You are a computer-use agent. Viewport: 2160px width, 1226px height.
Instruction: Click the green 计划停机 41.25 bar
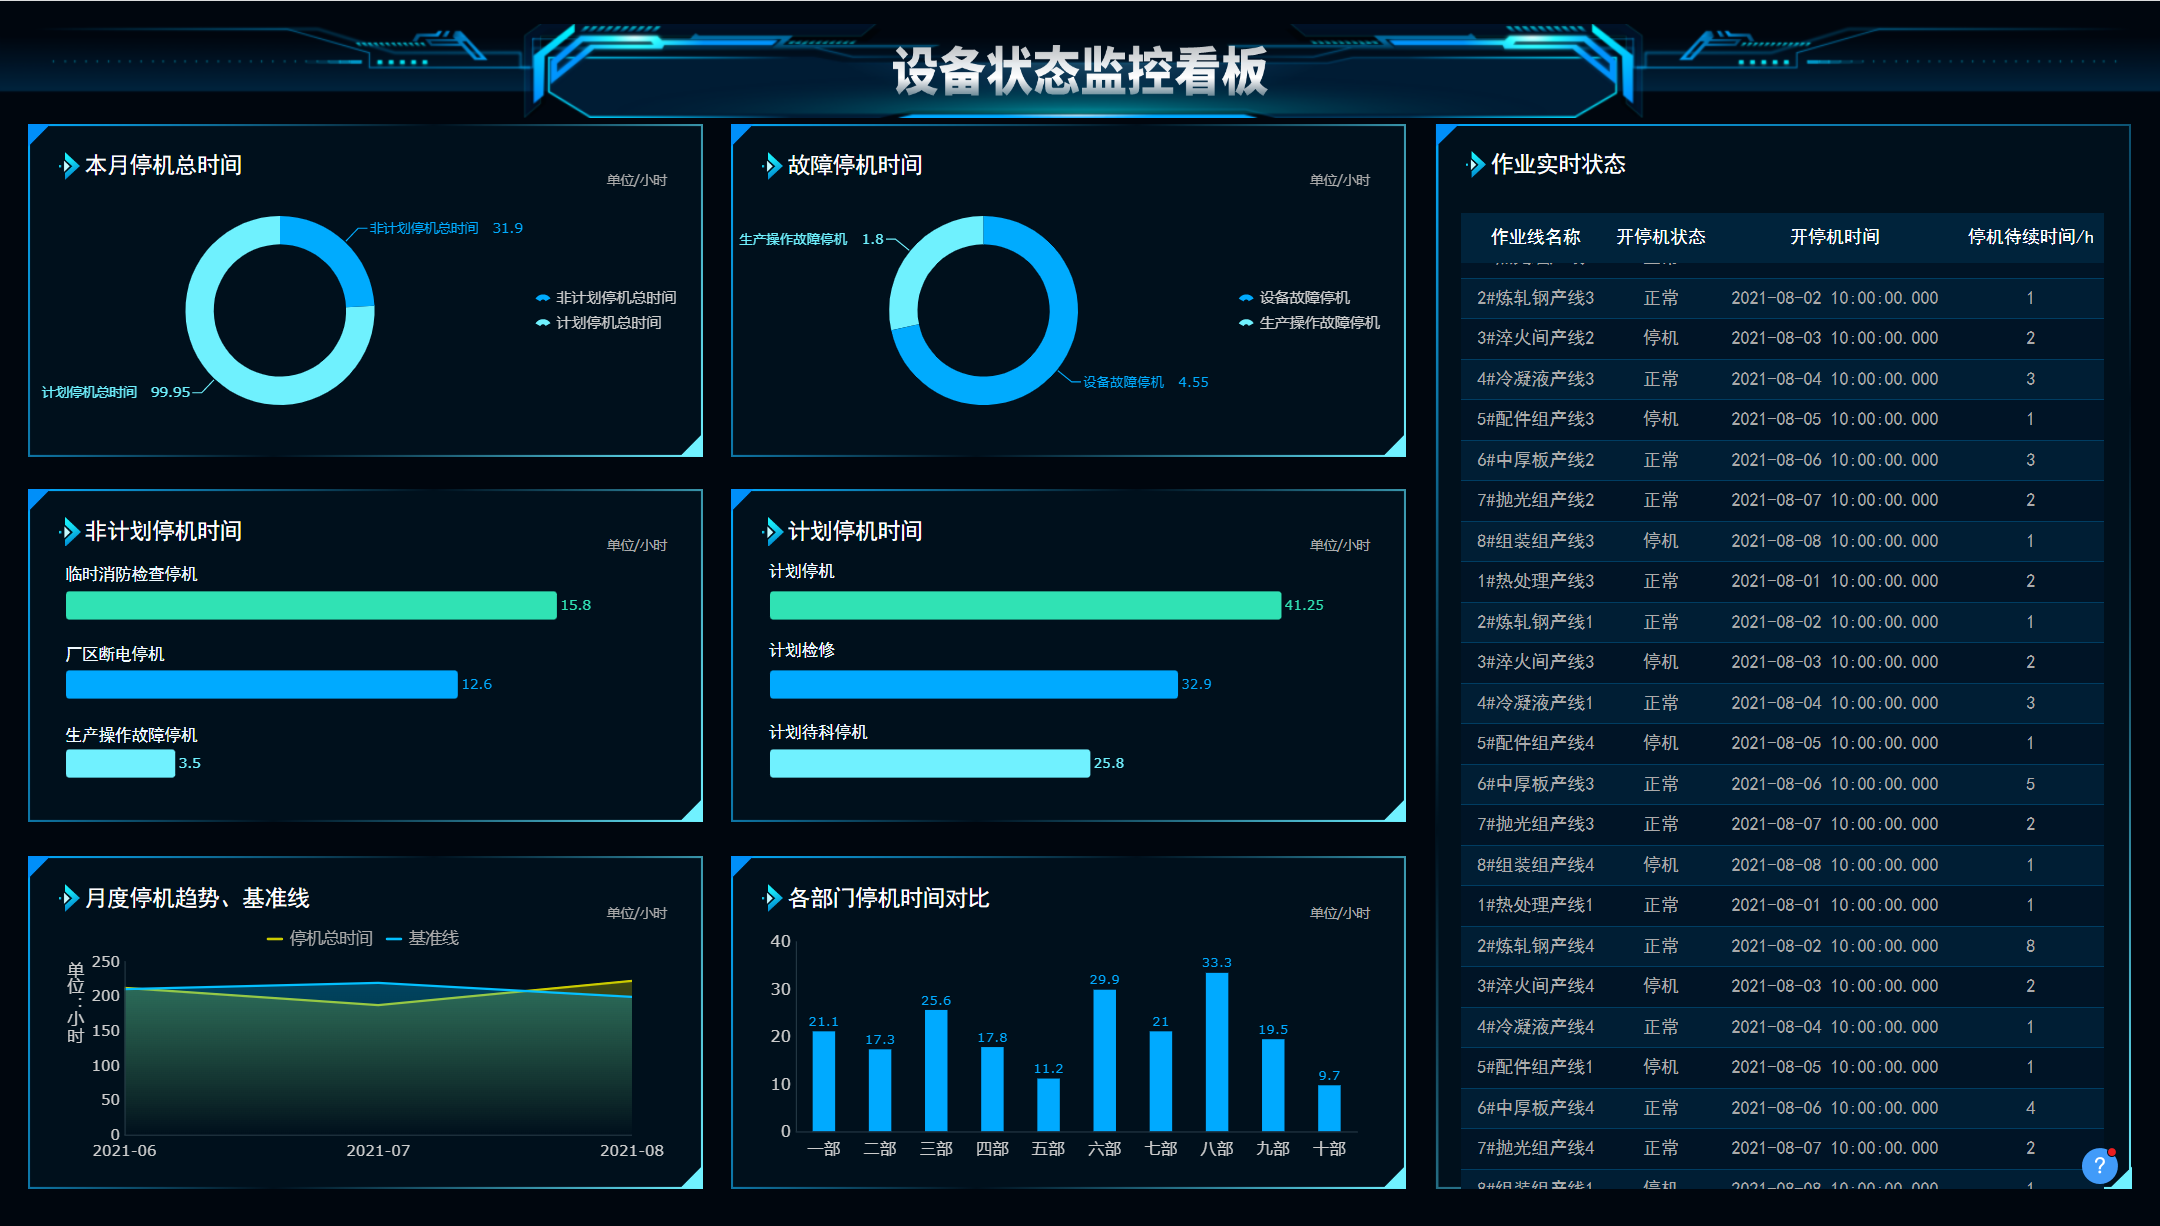(x=1024, y=605)
